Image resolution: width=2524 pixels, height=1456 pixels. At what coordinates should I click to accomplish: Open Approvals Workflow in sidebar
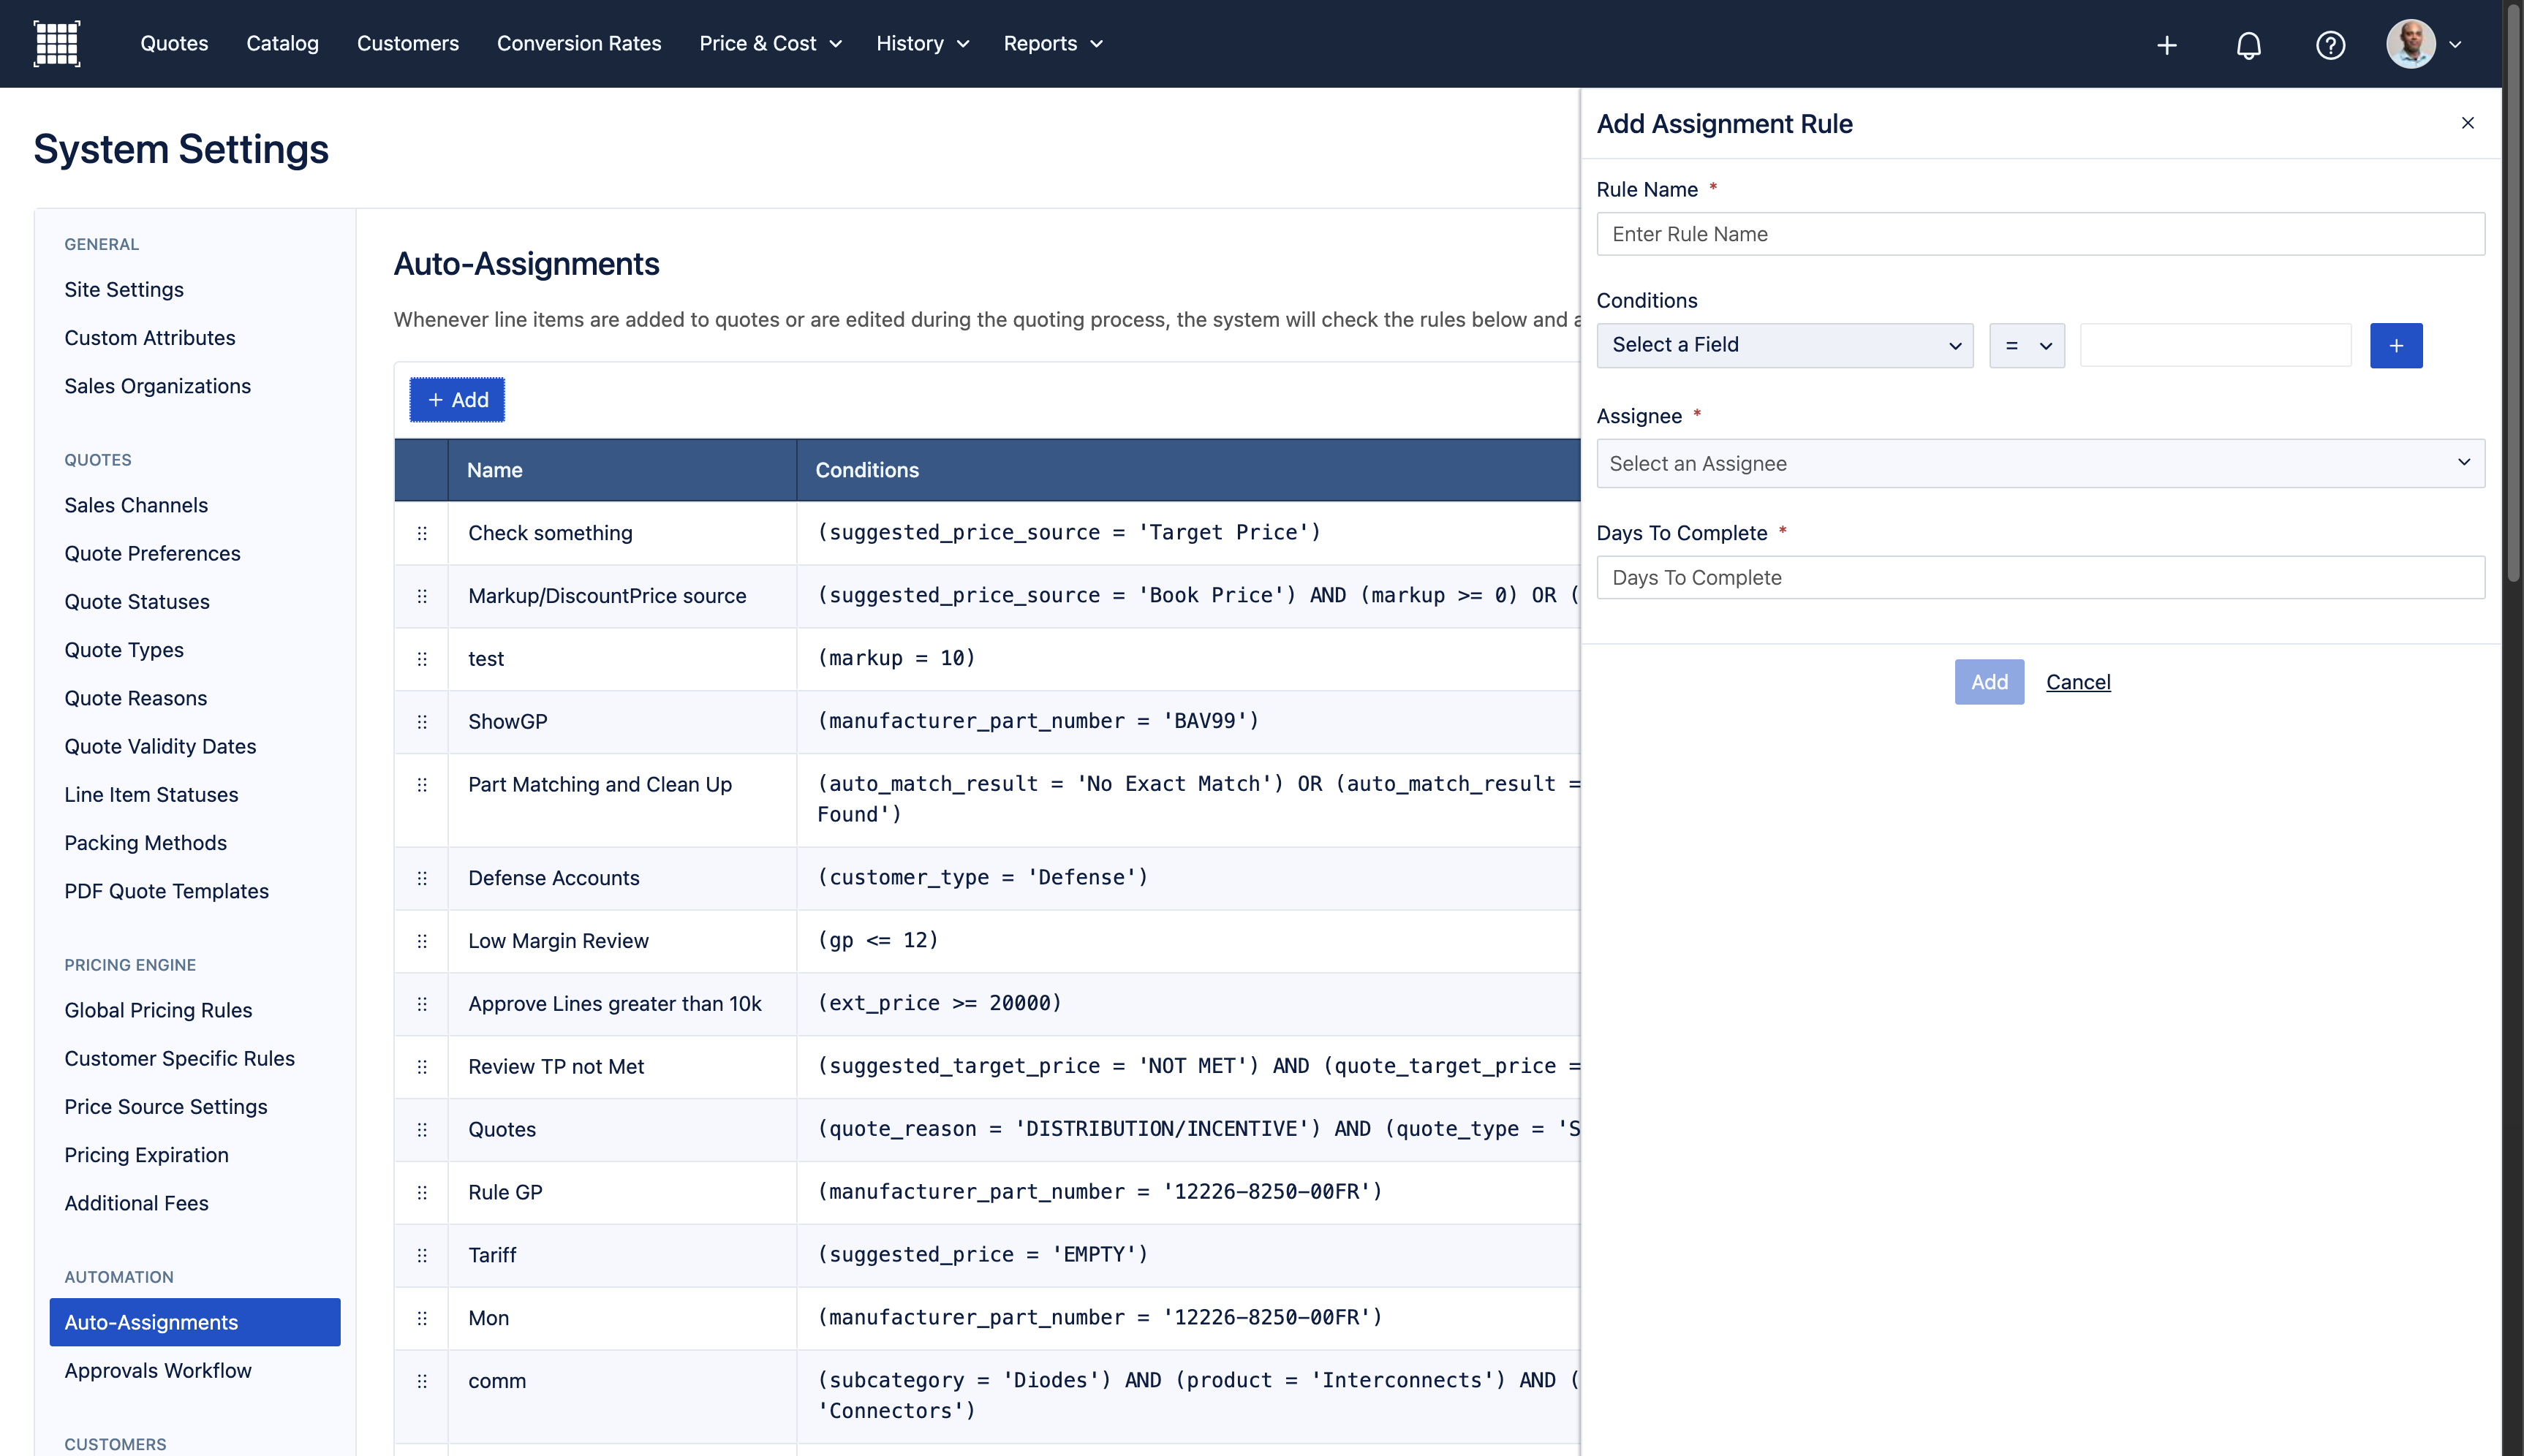click(x=158, y=1370)
